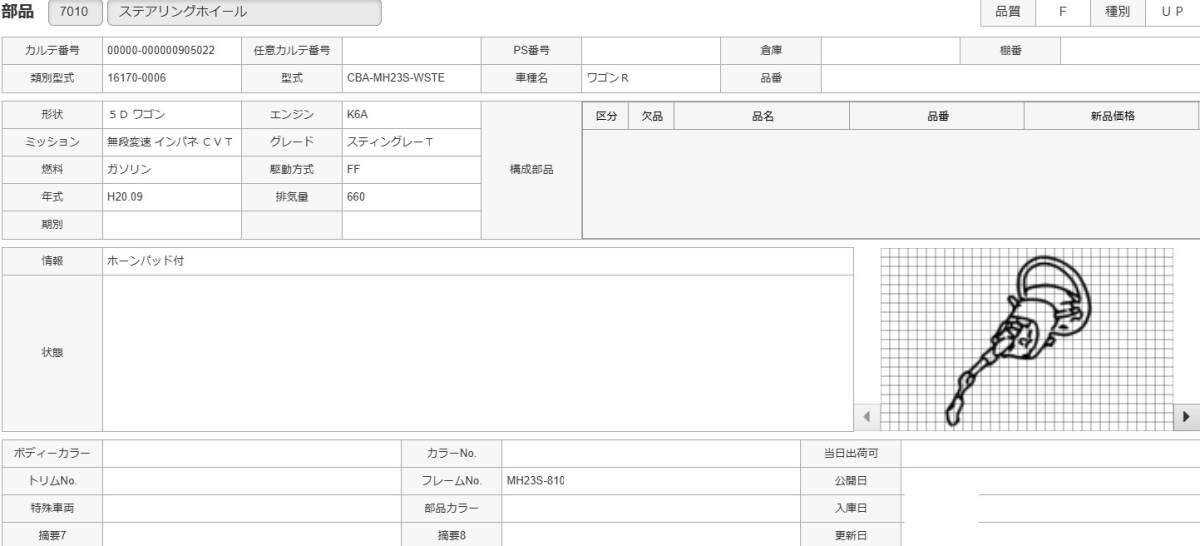Open the steering wheel diagram thumbnail
Screen dimensions: 1200x546
click(1026, 339)
